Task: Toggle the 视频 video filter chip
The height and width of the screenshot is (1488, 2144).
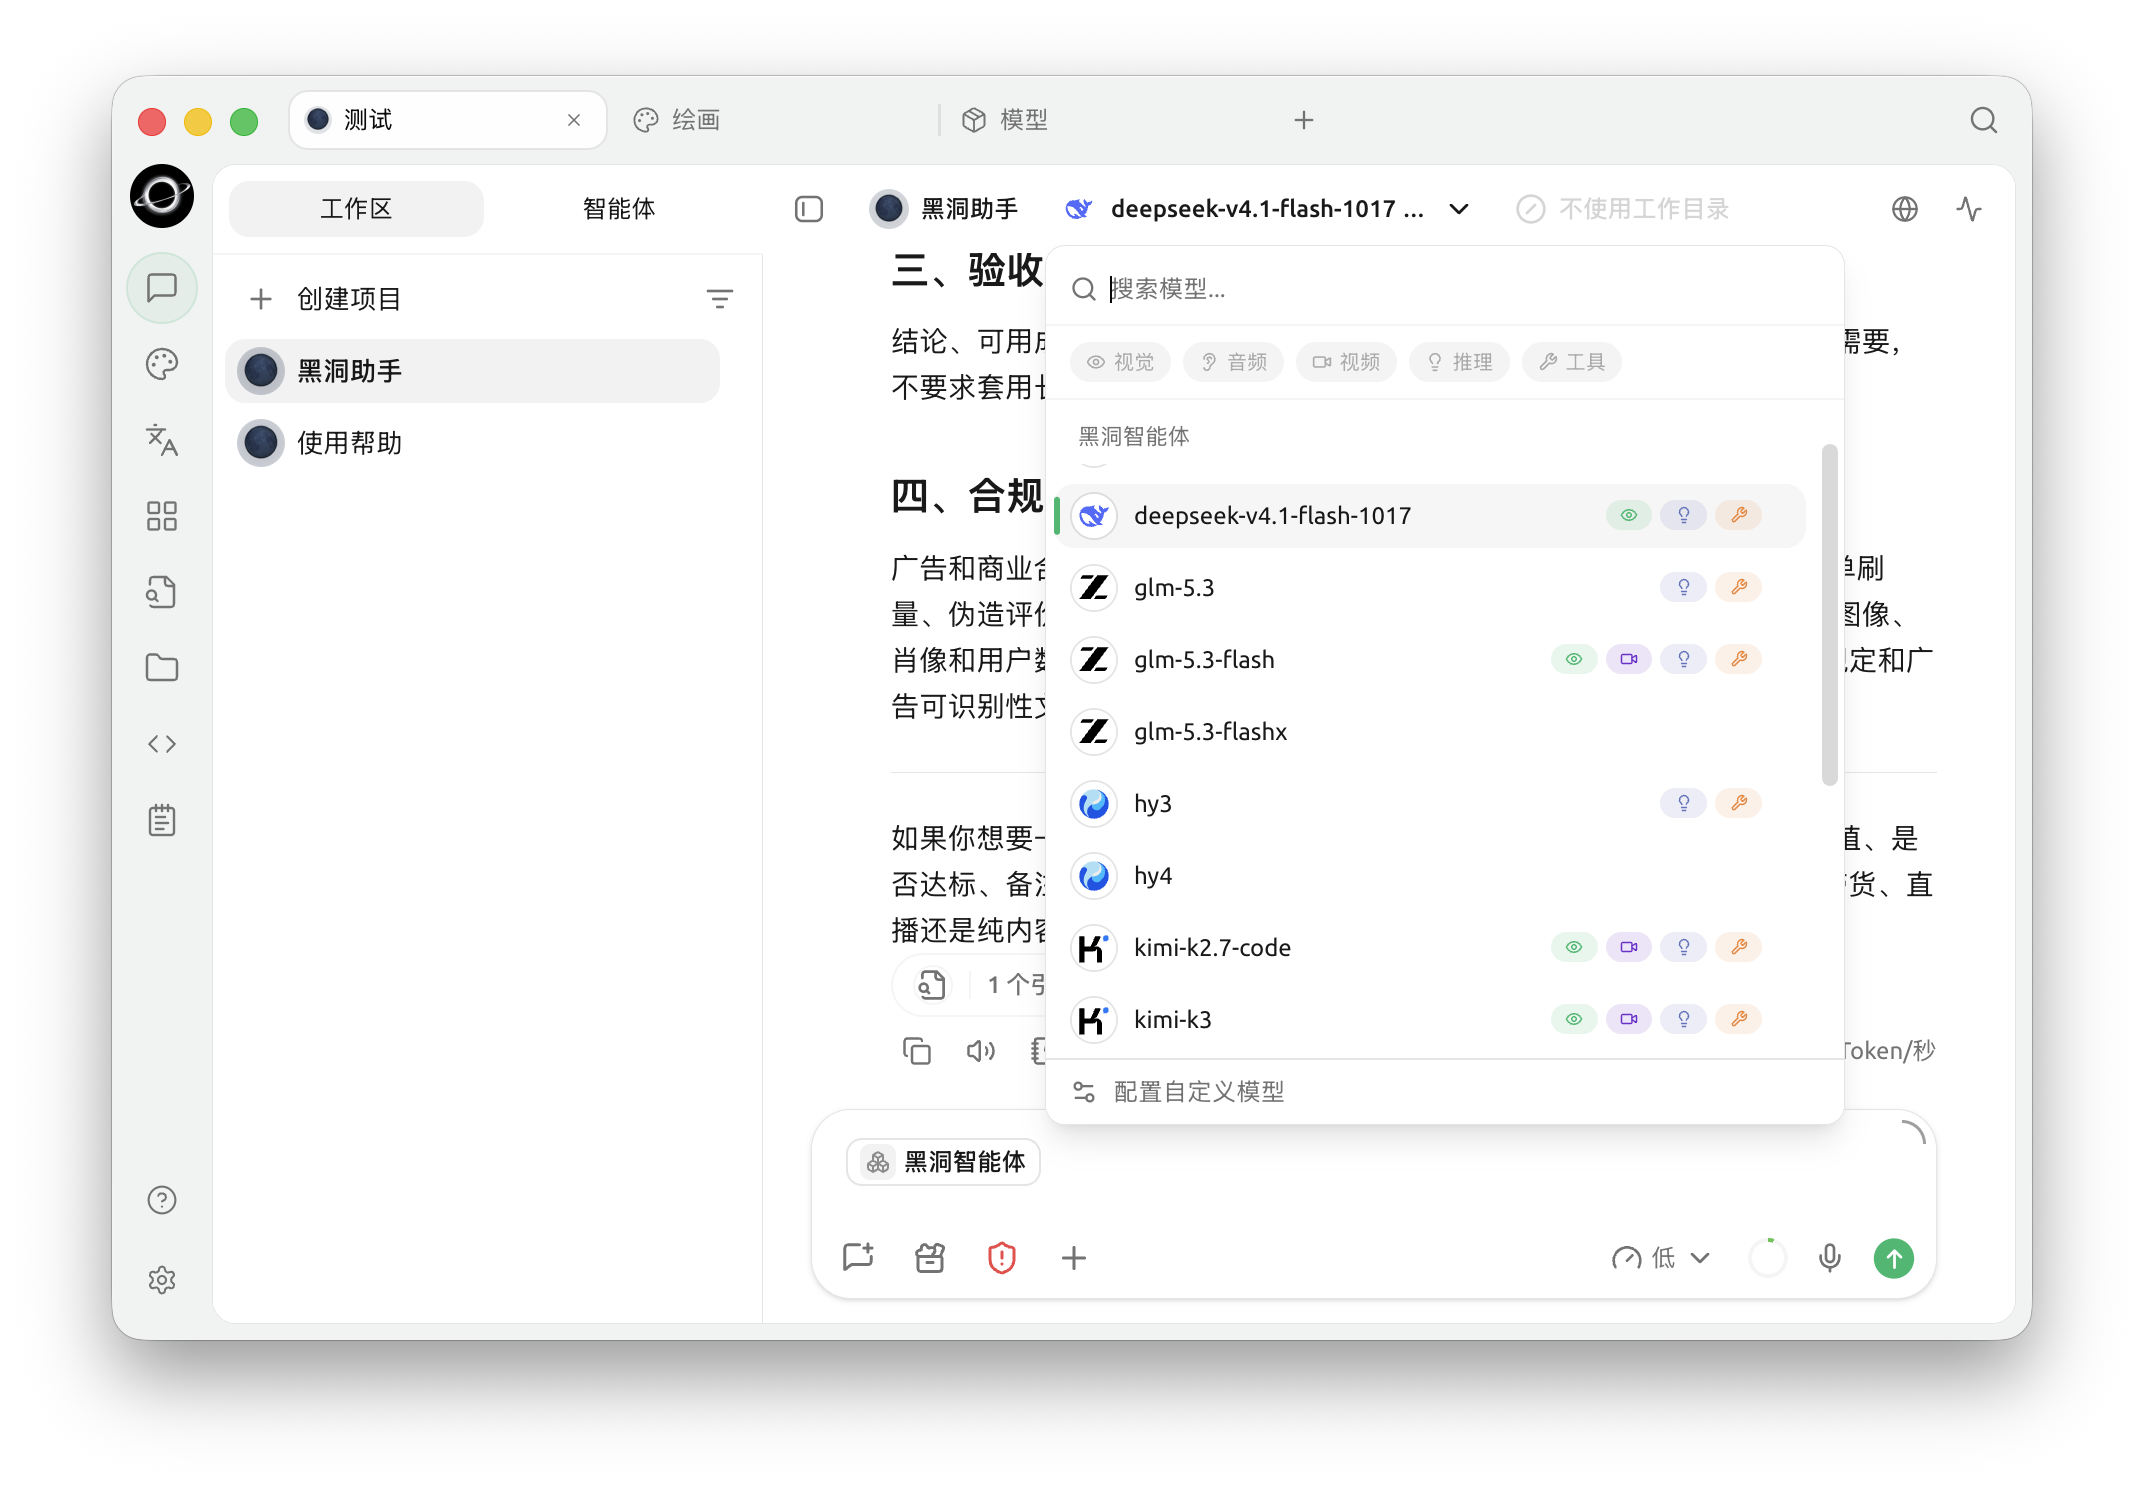Action: pyautogui.click(x=1347, y=362)
